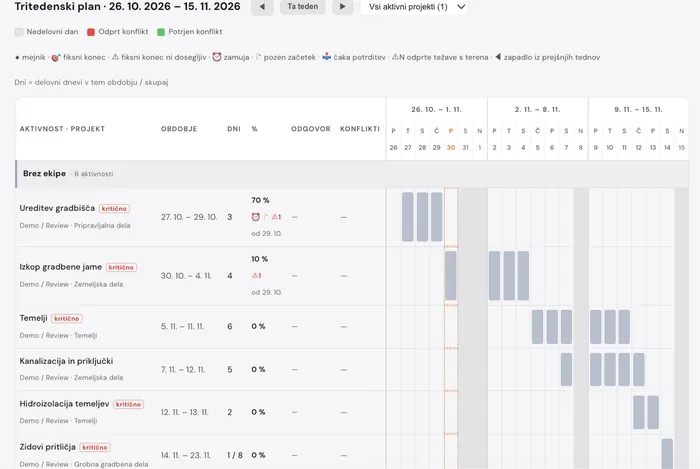Click the Kanalizacija in priključki Gantt bar for 7. 11.
The image size is (700, 469).
pos(566,369)
